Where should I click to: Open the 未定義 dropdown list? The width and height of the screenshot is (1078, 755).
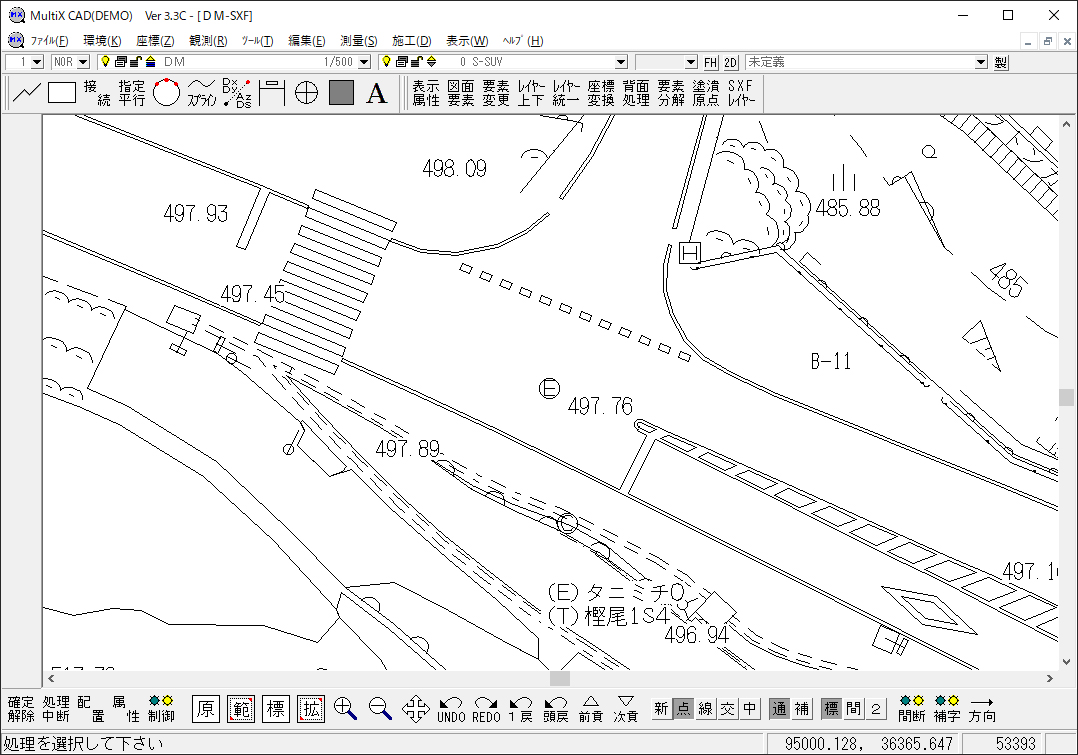click(x=980, y=62)
